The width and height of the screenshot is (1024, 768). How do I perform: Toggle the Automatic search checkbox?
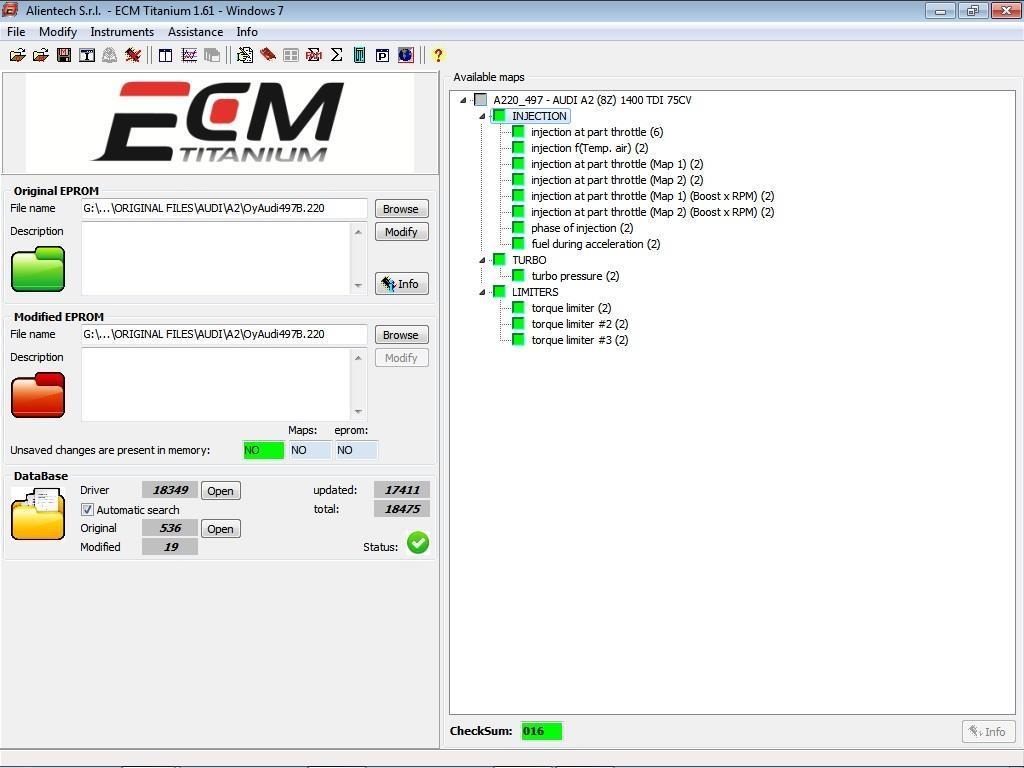click(88, 509)
